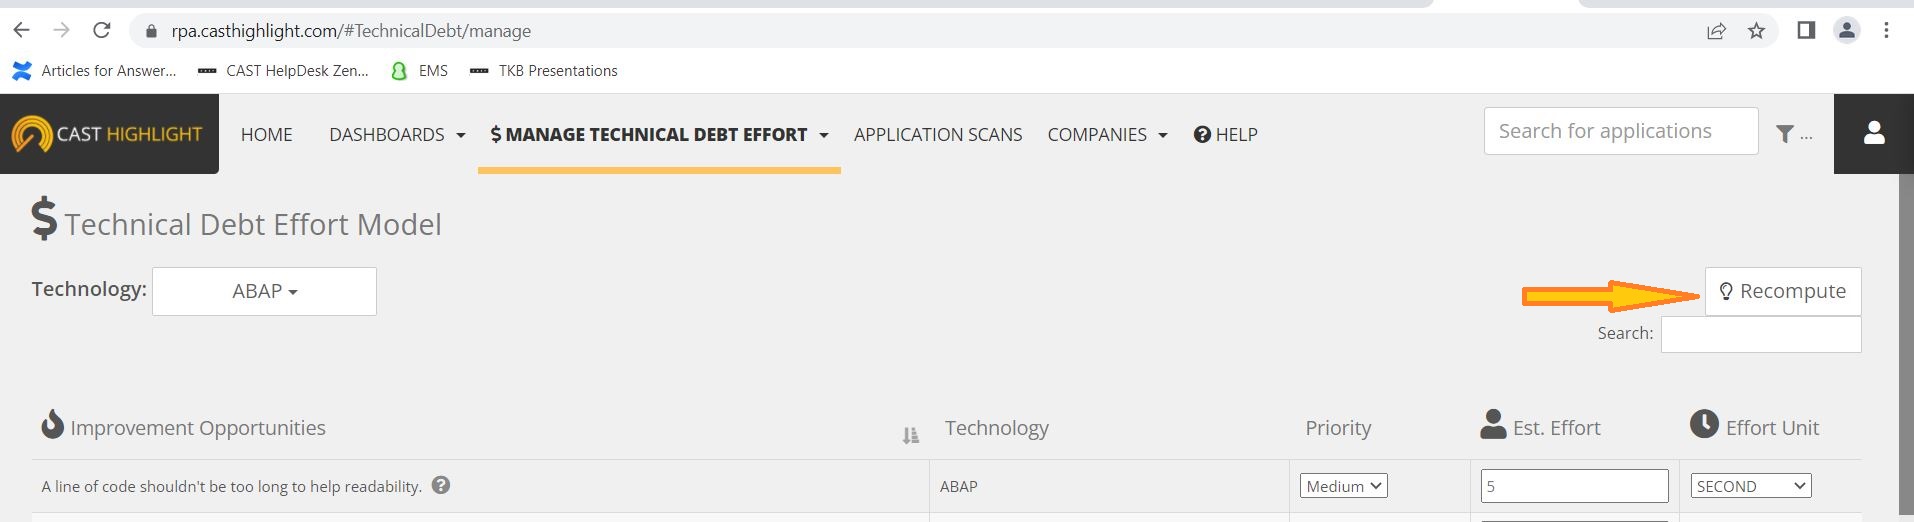This screenshot has width=1914, height=522.
Task: Expand the Companies menu
Action: pos(1107,134)
